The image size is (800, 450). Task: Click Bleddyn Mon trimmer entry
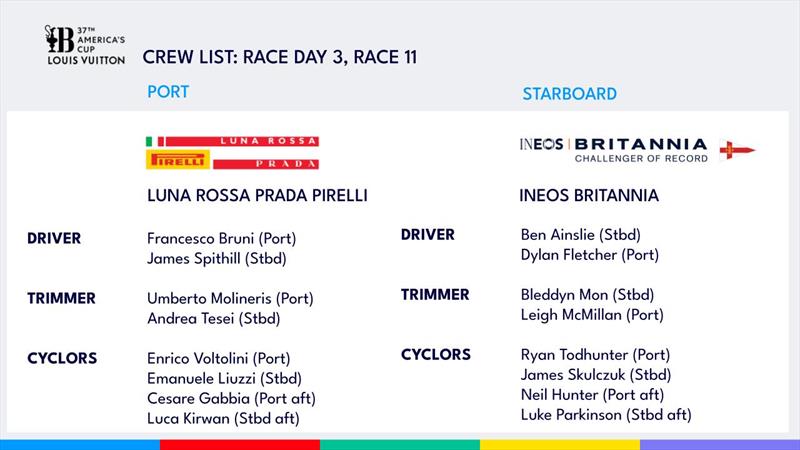pos(587,295)
